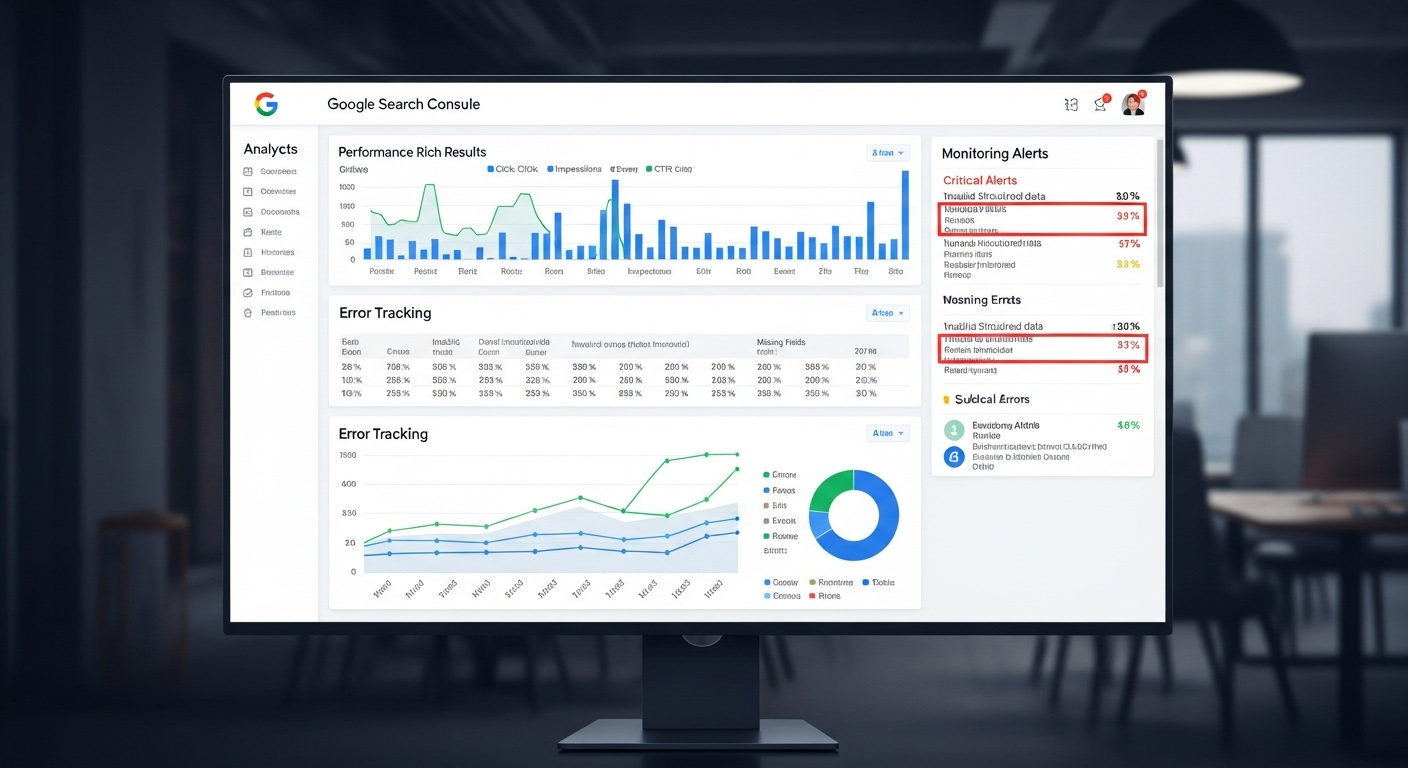Open the Performance Rich Results dropdown
The image size is (1408, 768).
tap(888, 153)
